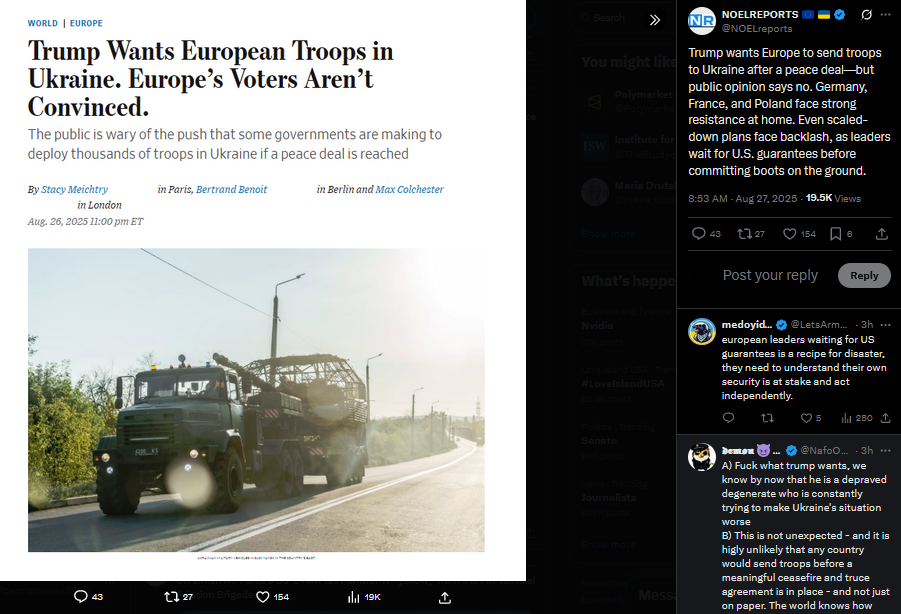
Task: Reply icon with 43 in right panel
Action: coord(698,233)
